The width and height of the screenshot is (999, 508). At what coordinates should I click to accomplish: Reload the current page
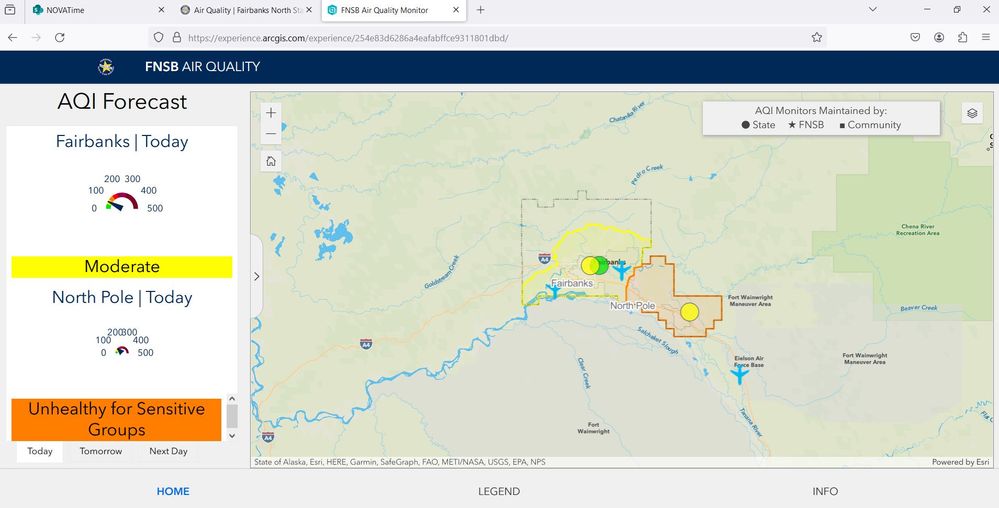tap(60, 38)
